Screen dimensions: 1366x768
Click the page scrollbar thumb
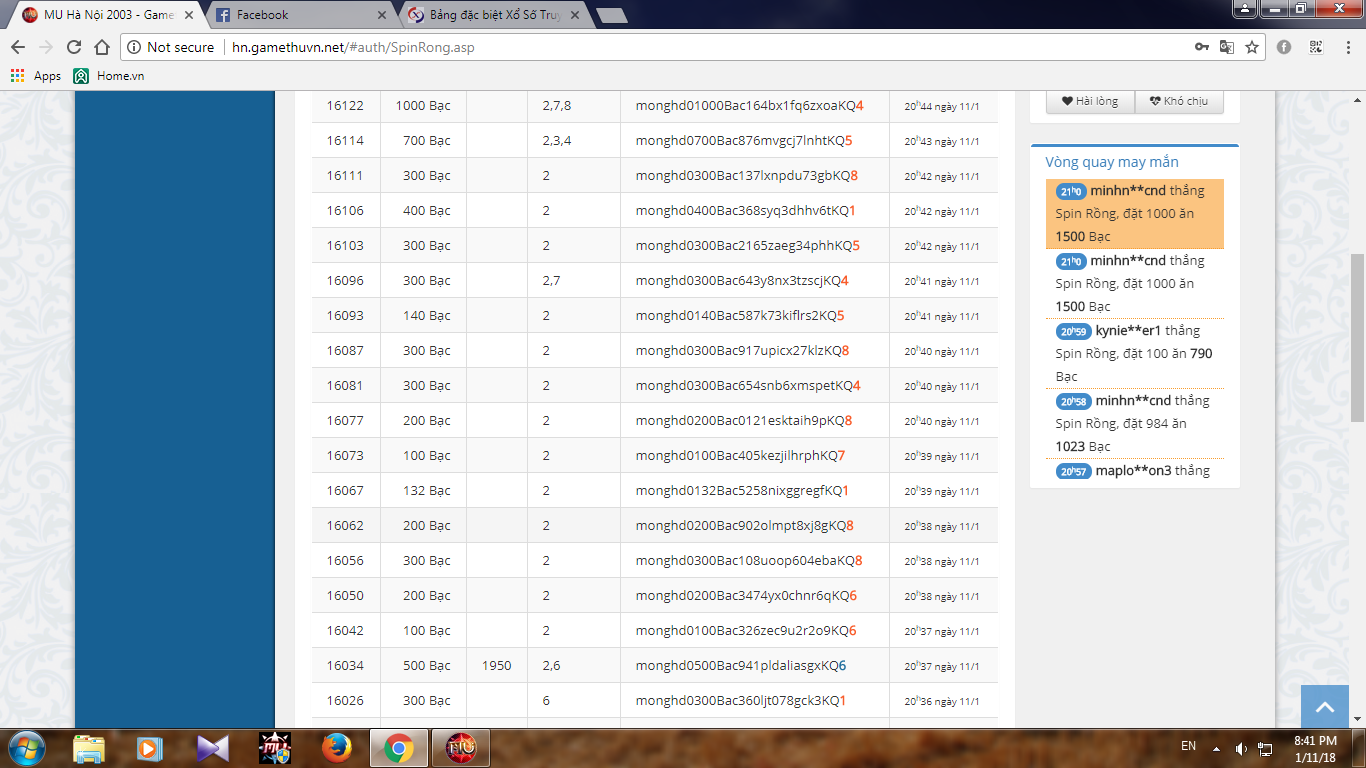pos(1357,336)
